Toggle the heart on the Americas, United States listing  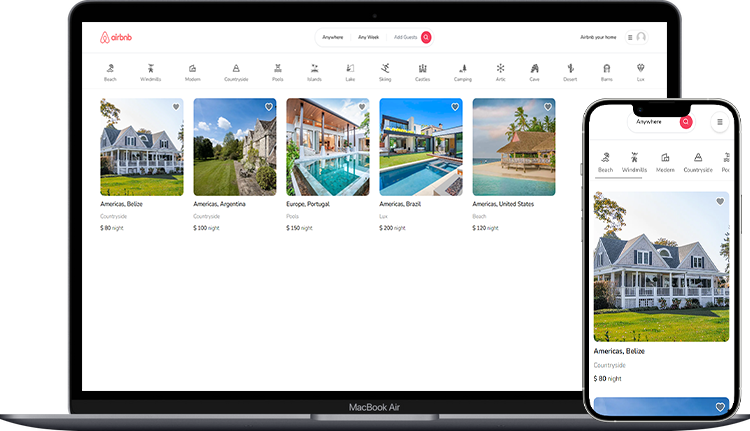click(x=547, y=106)
